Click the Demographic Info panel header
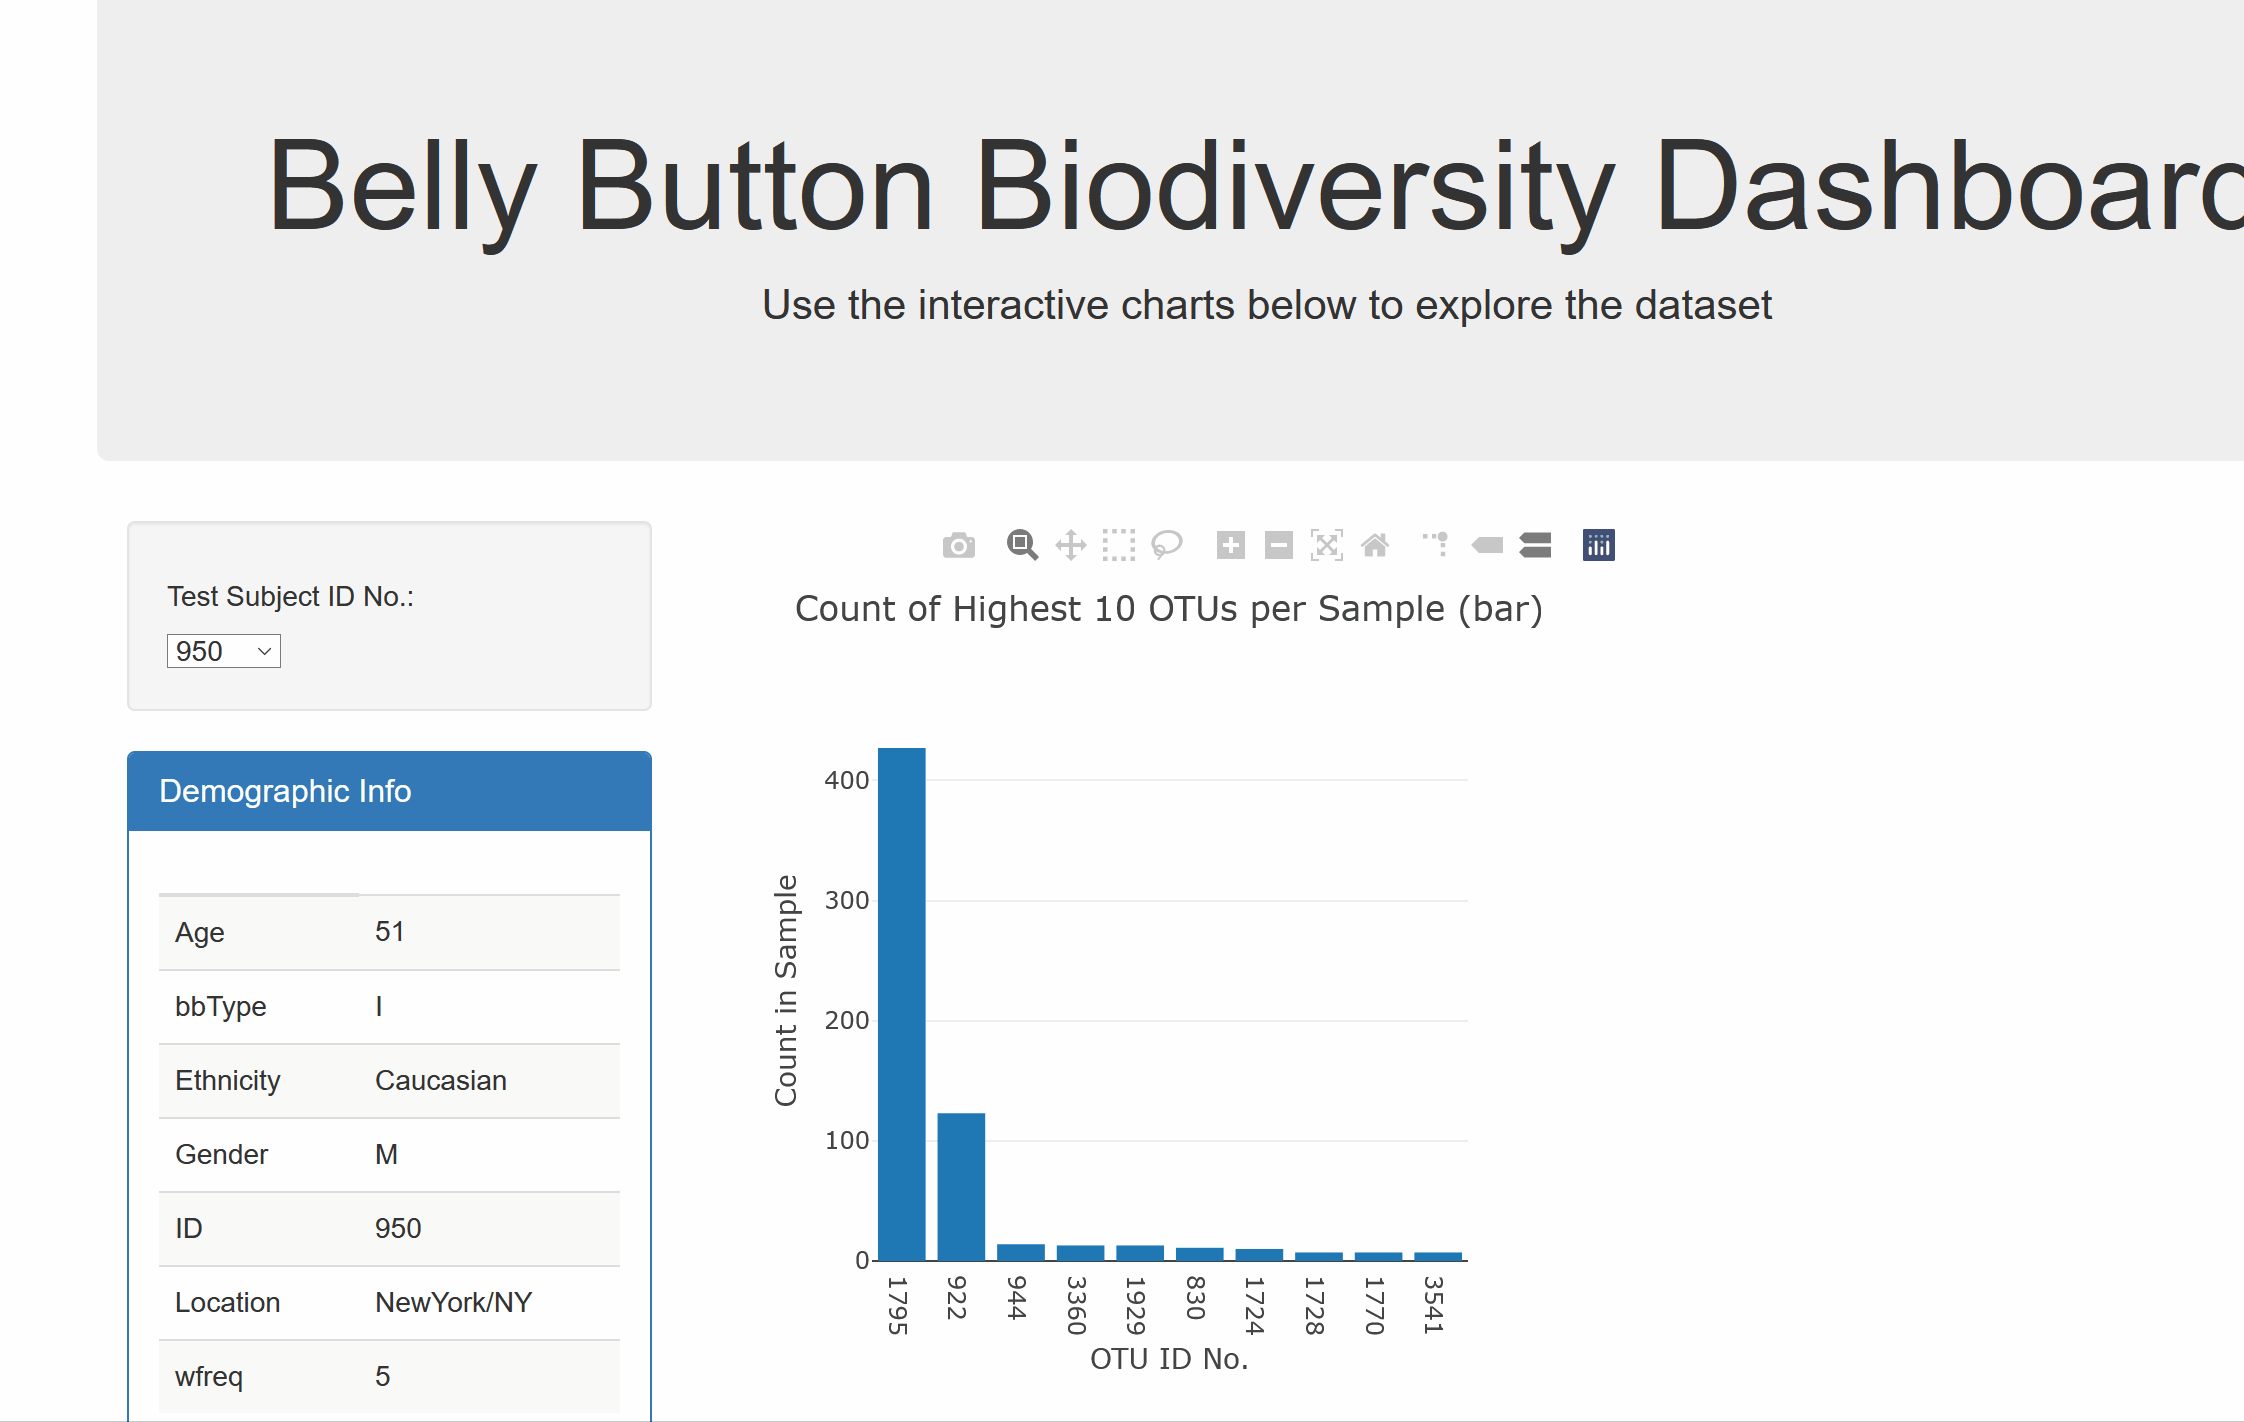The width and height of the screenshot is (2244, 1422). click(x=389, y=791)
